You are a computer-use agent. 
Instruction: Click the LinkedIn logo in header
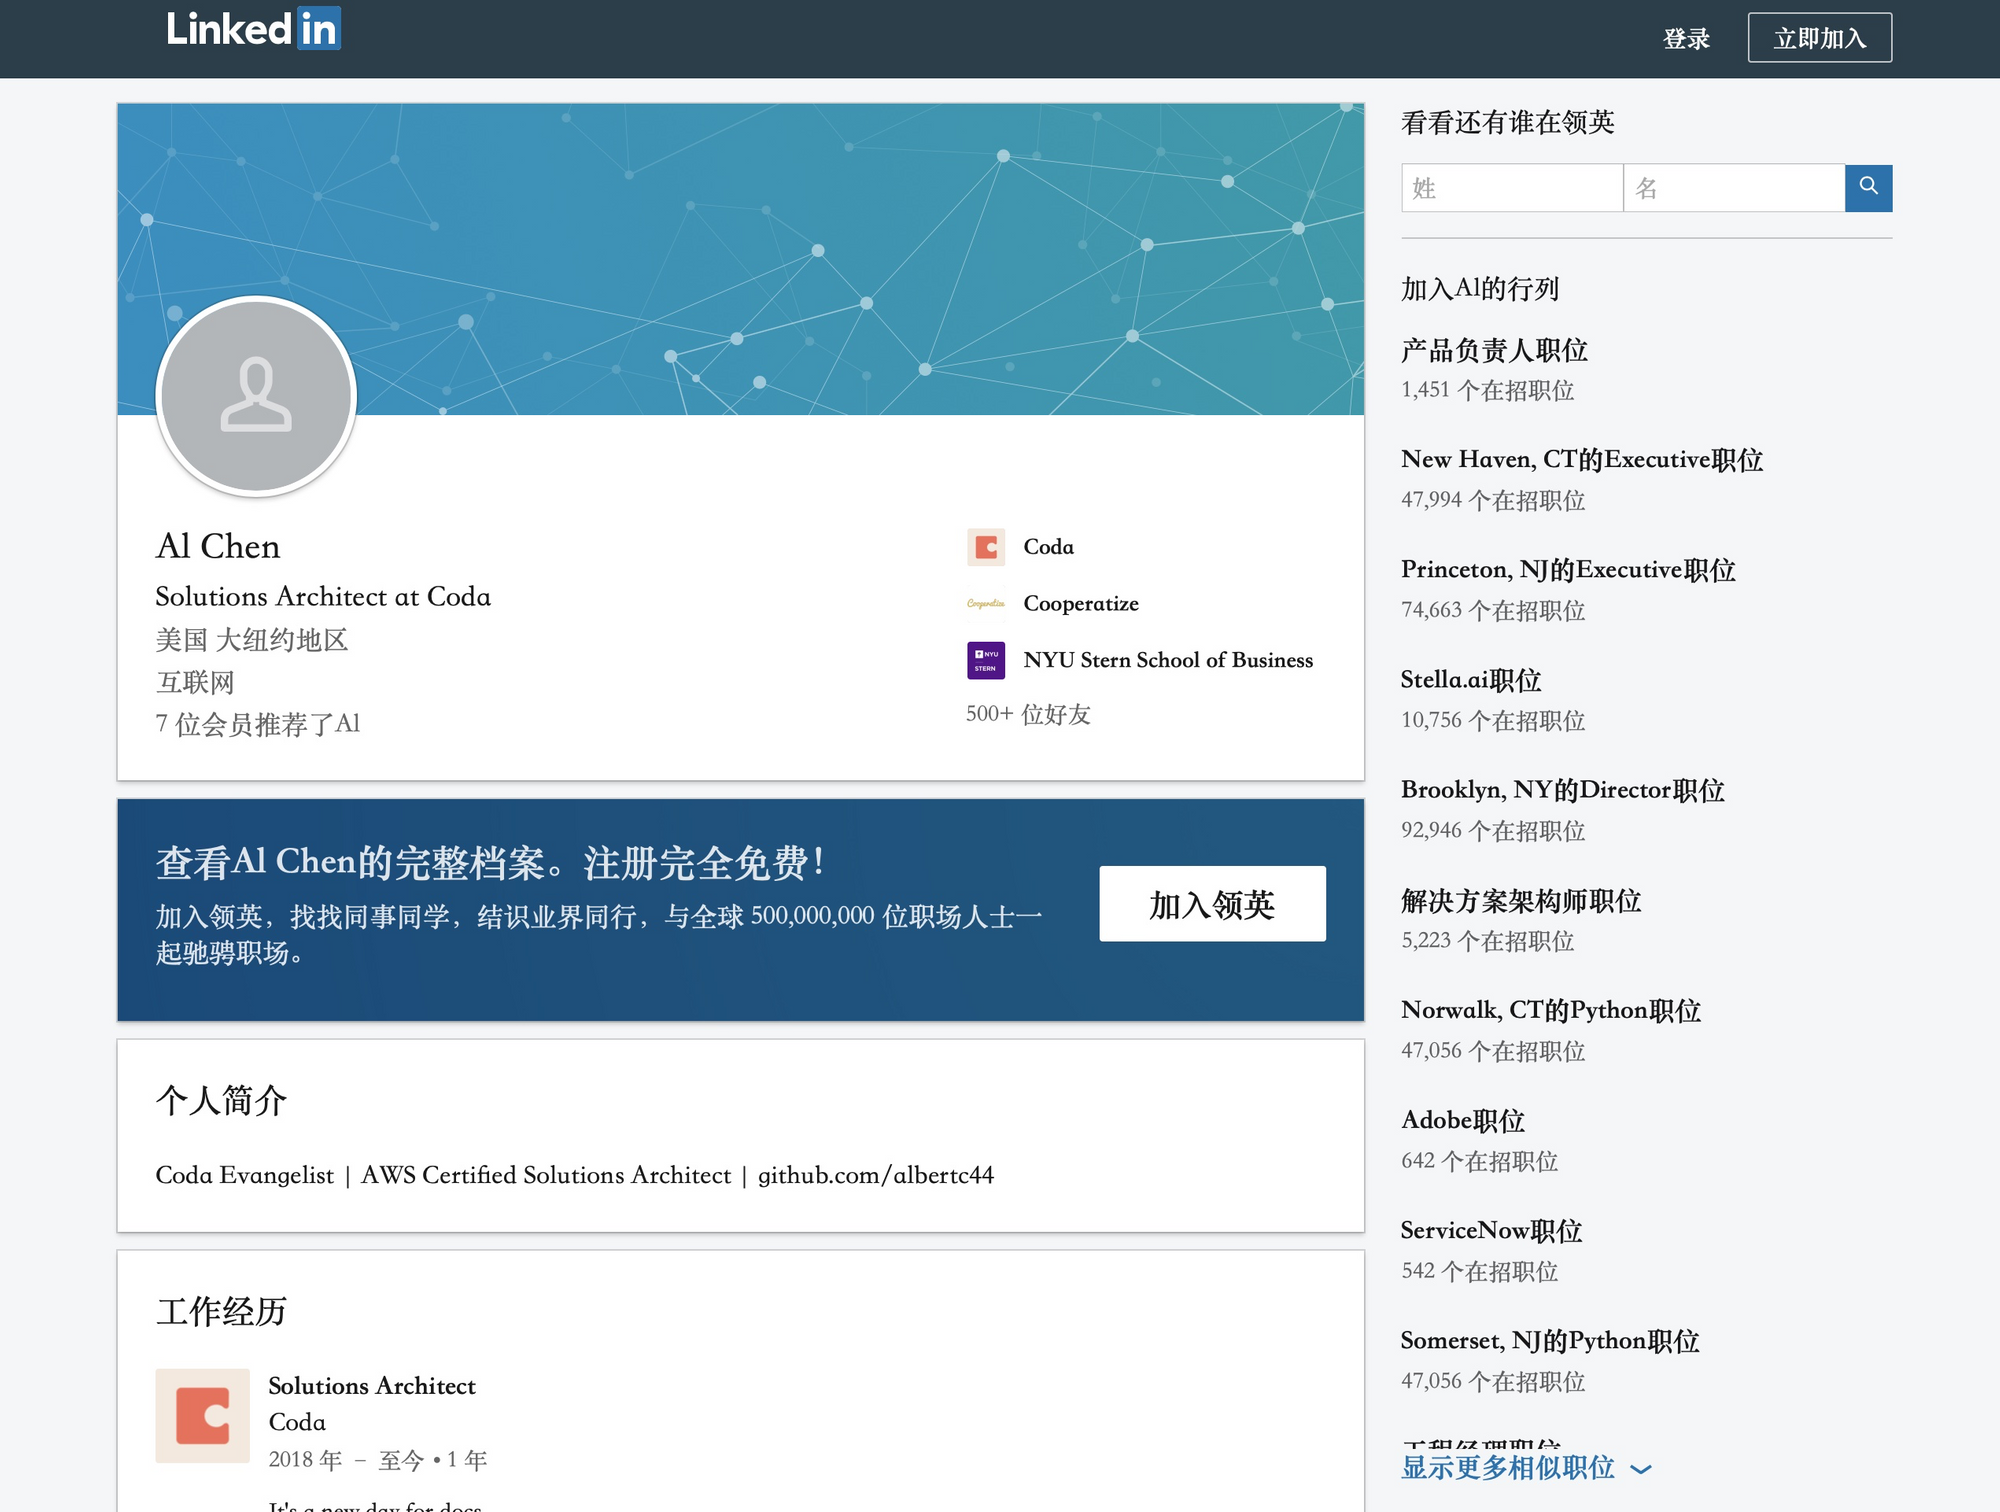coord(253,29)
